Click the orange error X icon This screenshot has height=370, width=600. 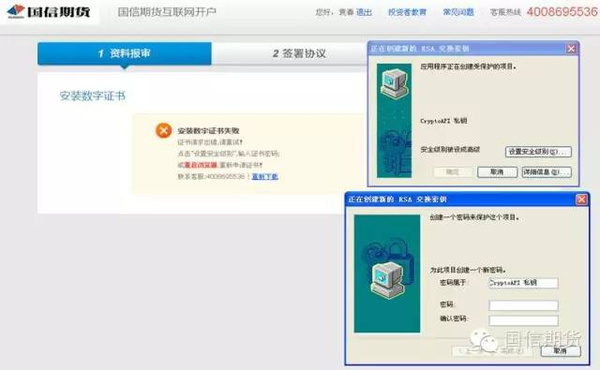click(163, 130)
